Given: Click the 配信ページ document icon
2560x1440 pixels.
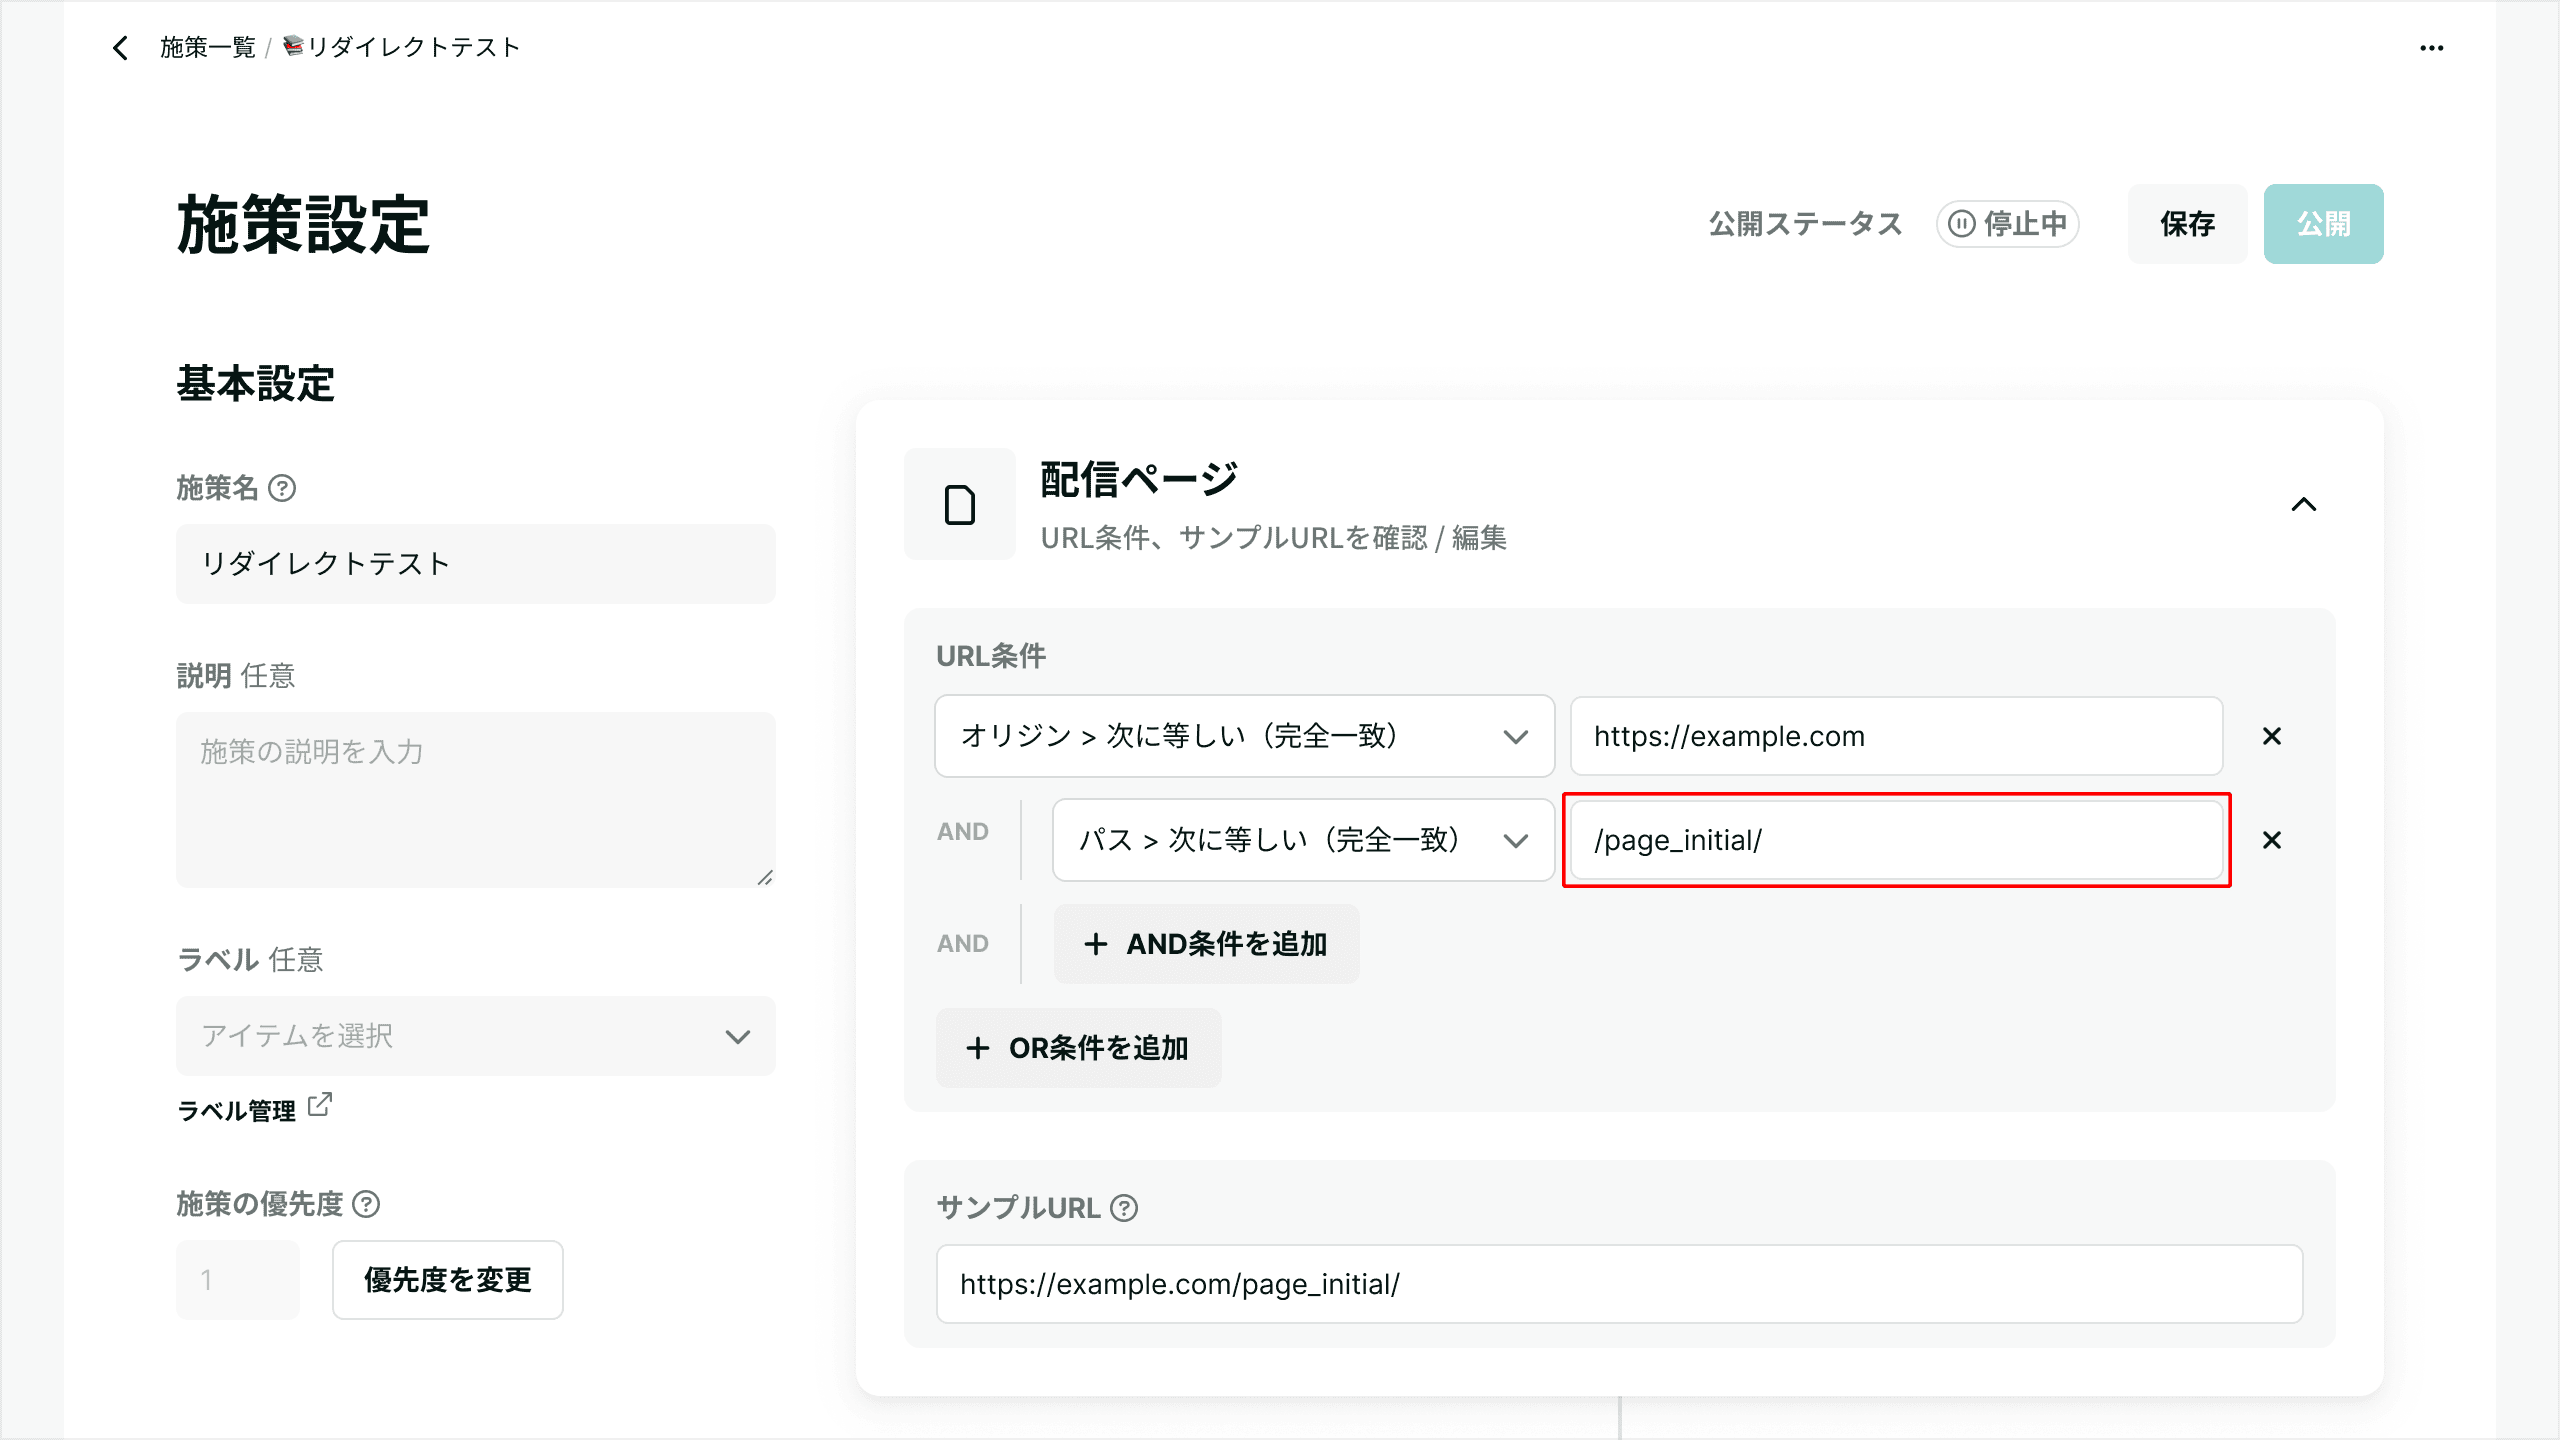Looking at the screenshot, I should [960, 504].
